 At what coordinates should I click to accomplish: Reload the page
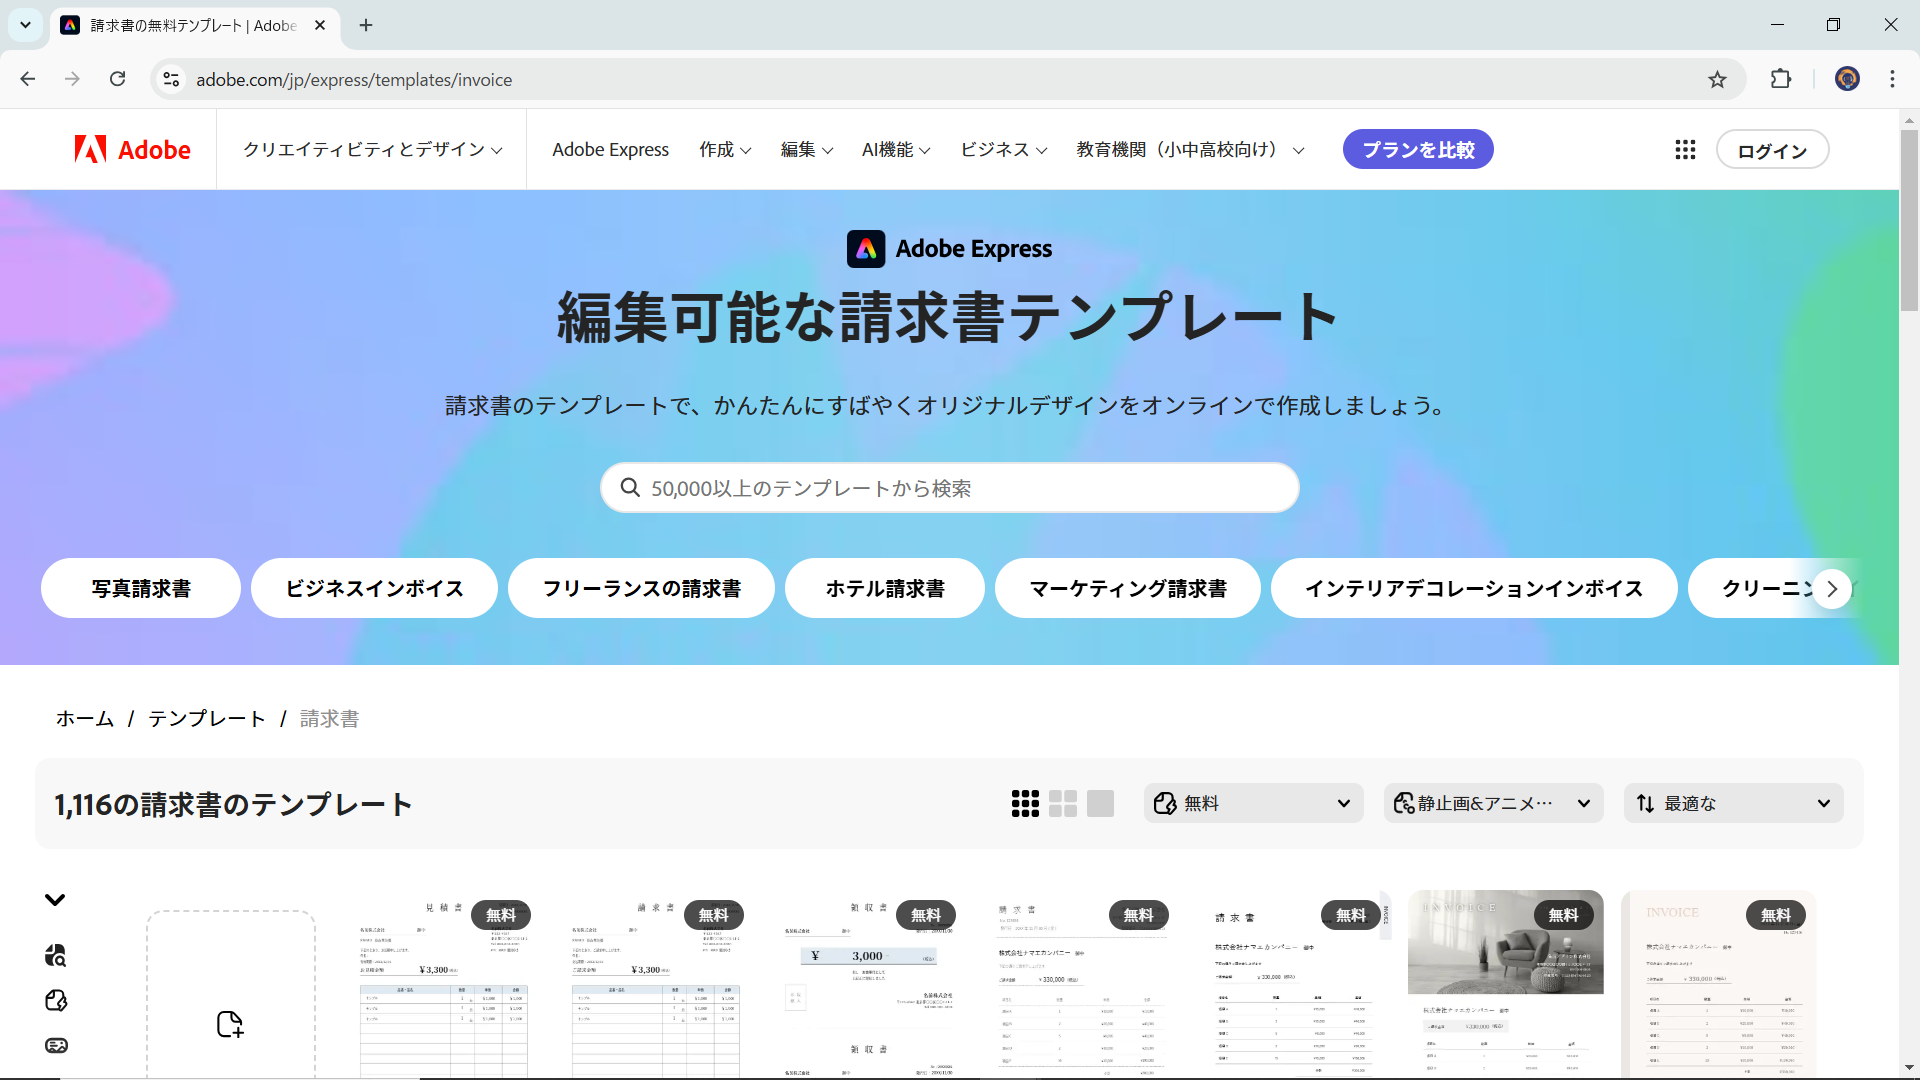(x=118, y=80)
